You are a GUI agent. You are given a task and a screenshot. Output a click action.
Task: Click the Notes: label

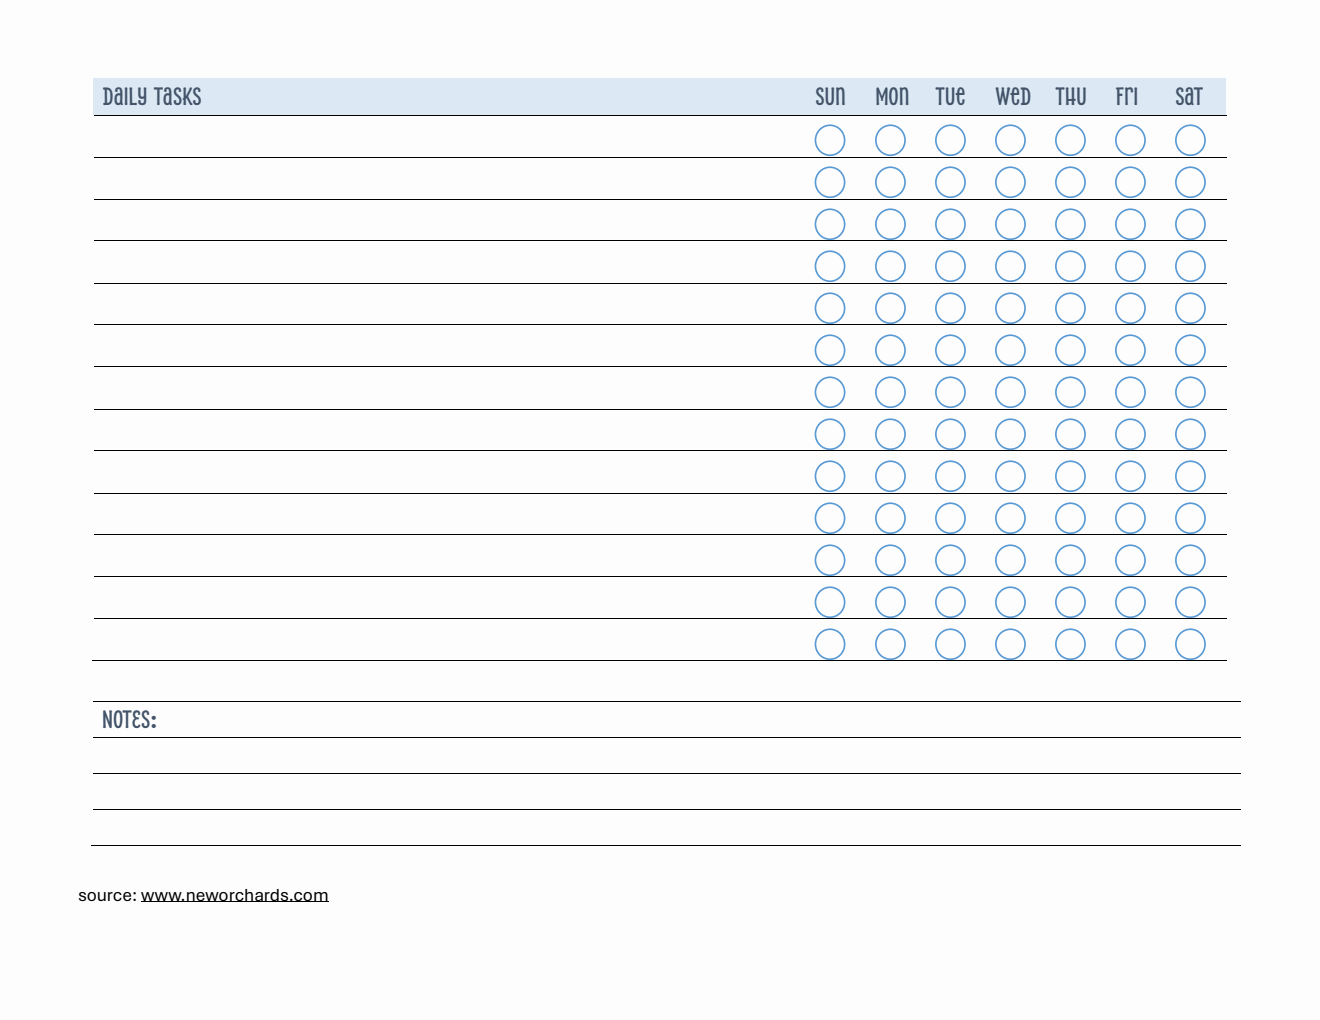[x=129, y=720]
